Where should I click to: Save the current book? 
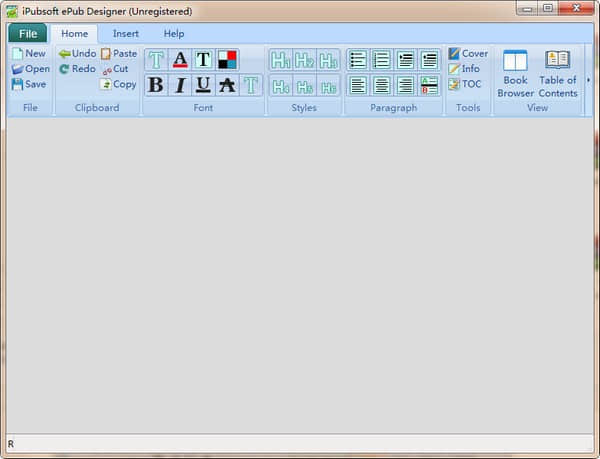click(29, 84)
